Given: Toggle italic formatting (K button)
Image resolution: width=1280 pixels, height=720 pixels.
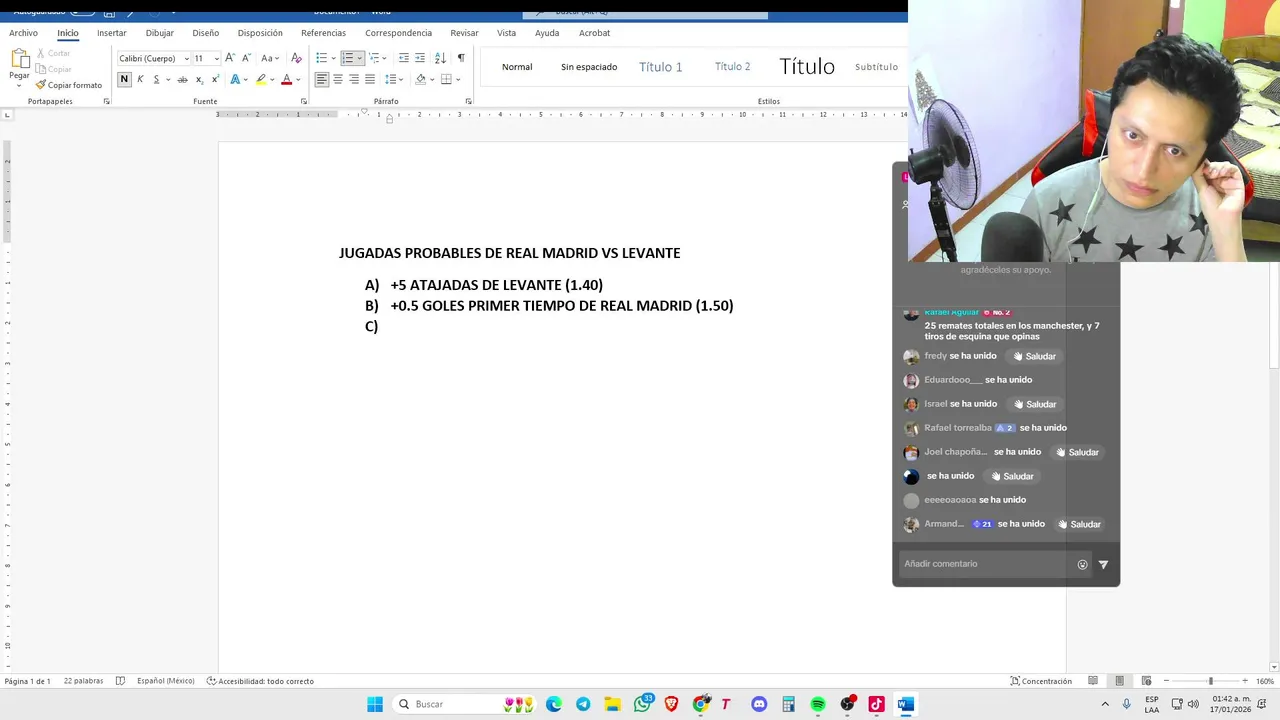Looking at the screenshot, I should tap(140, 79).
